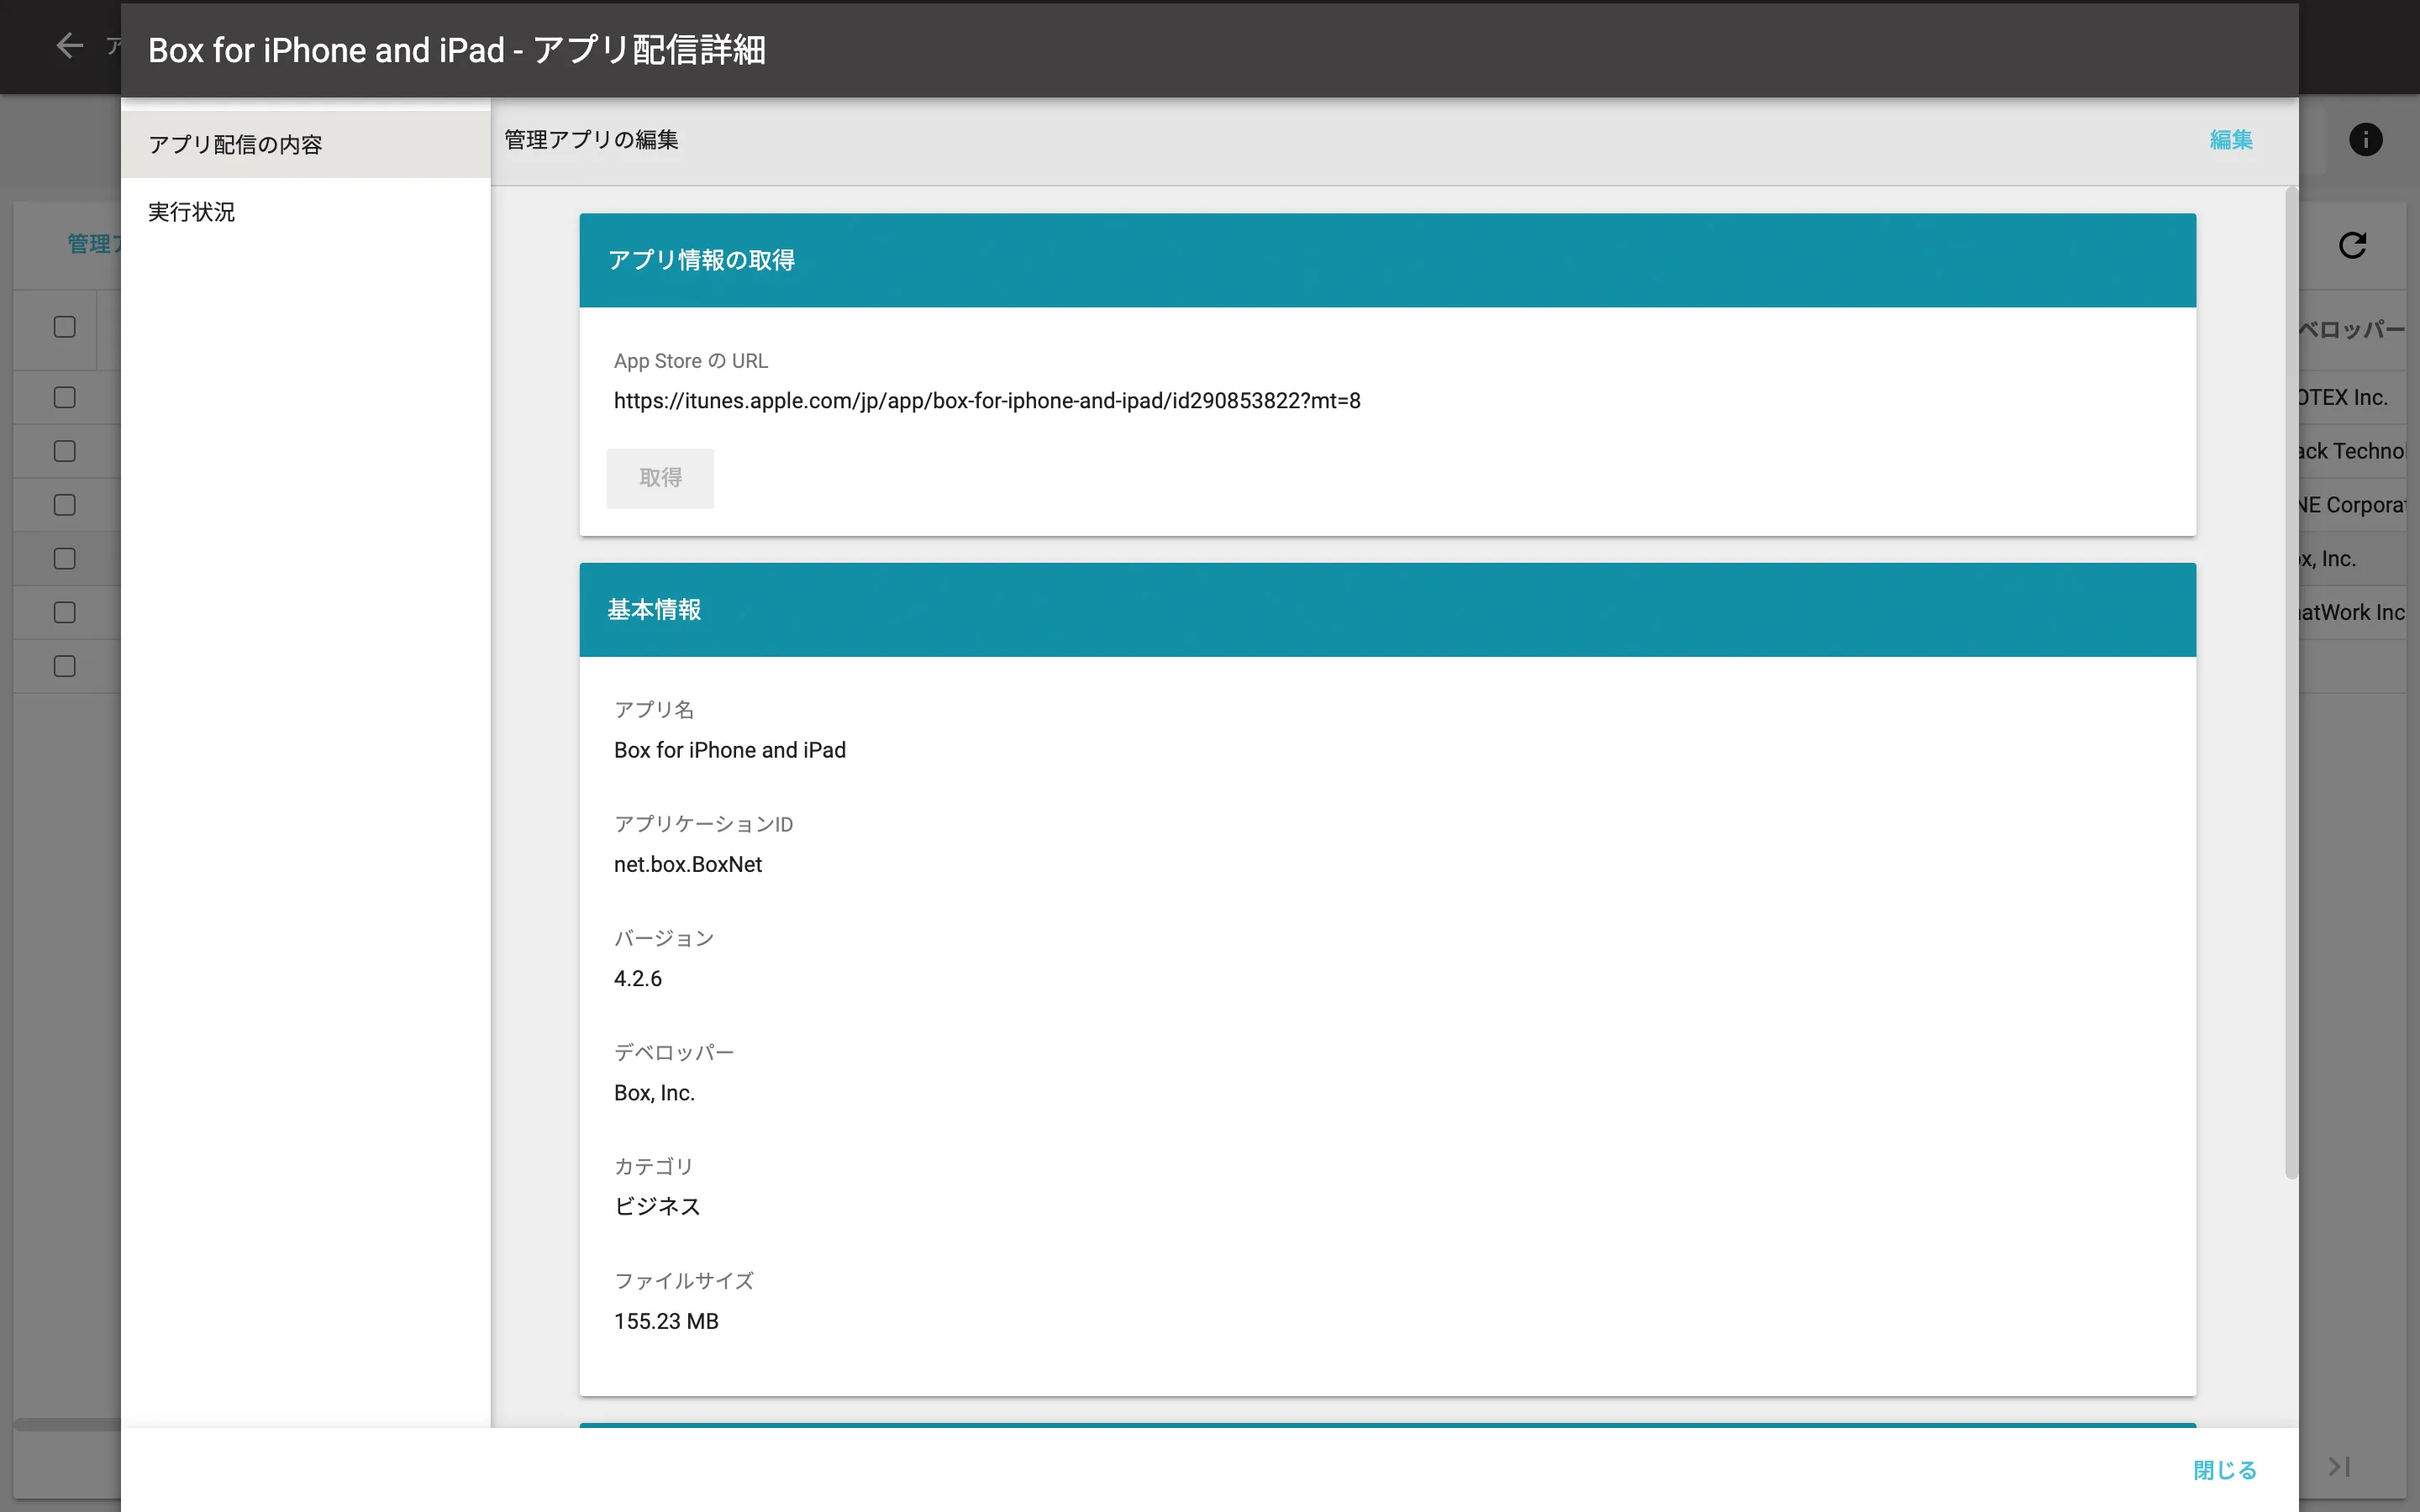Click the dialog vertical scrollbar
The image size is (2420, 1512).
pyautogui.click(x=2291, y=683)
